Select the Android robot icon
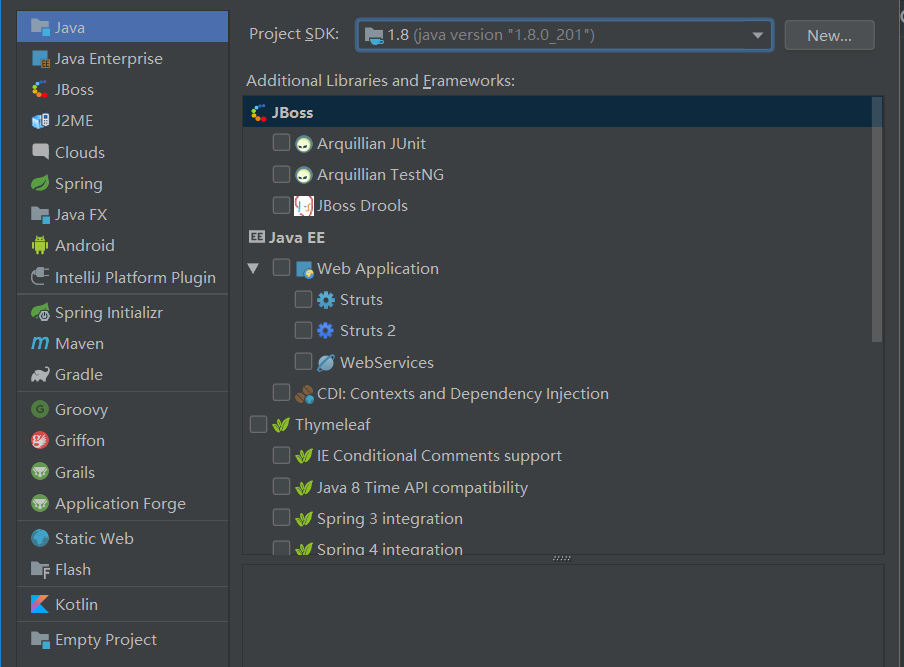Image resolution: width=904 pixels, height=667 pixels. (x=40, y=245)
